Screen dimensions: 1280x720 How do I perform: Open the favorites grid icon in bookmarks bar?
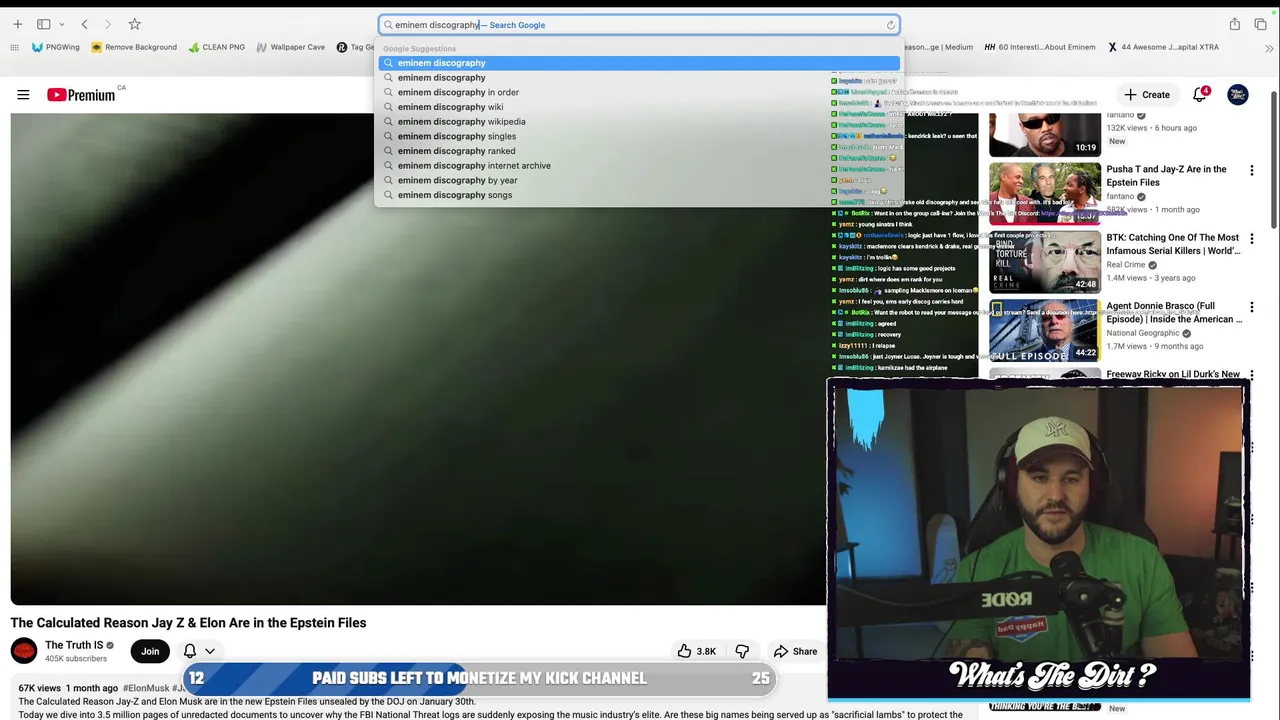pos(14,47)
